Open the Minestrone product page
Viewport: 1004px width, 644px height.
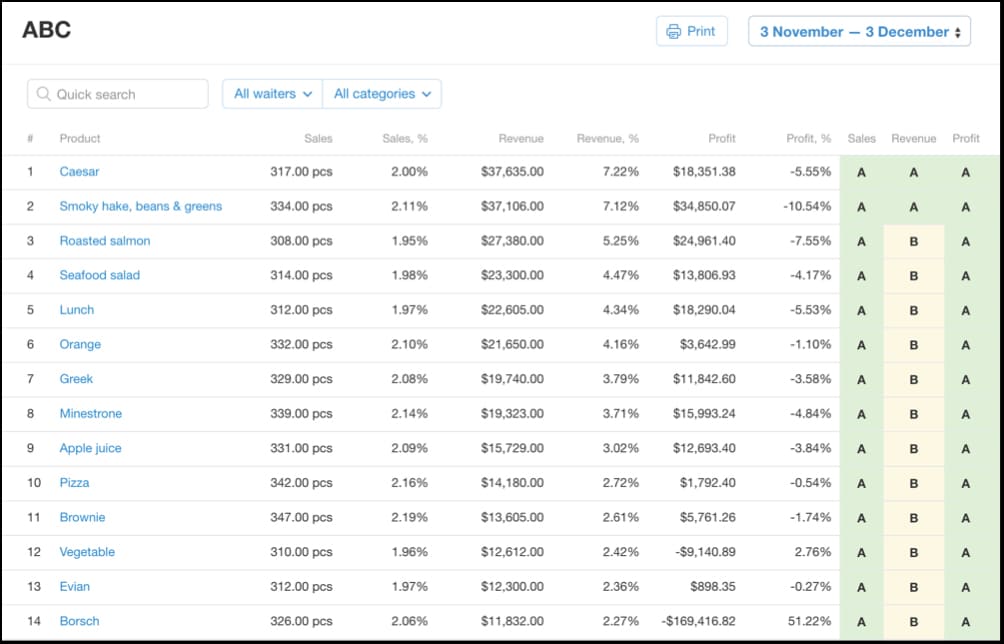pos(90,414)
